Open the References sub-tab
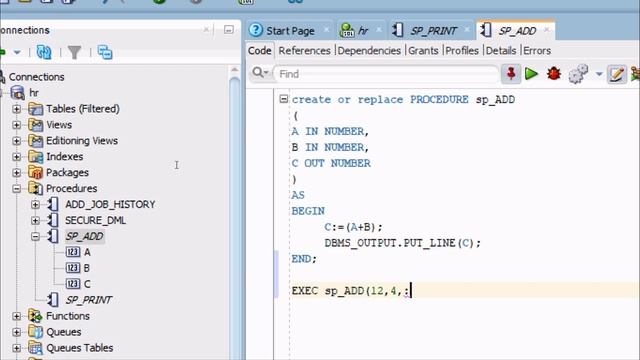The width and height of the screenshot is (640, 360). 304,51
